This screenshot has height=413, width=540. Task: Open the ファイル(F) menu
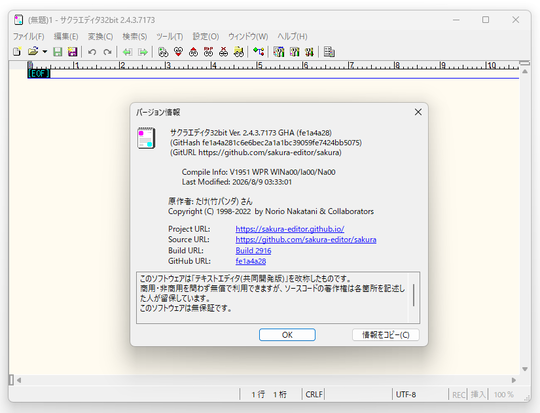tap(29, 37)
